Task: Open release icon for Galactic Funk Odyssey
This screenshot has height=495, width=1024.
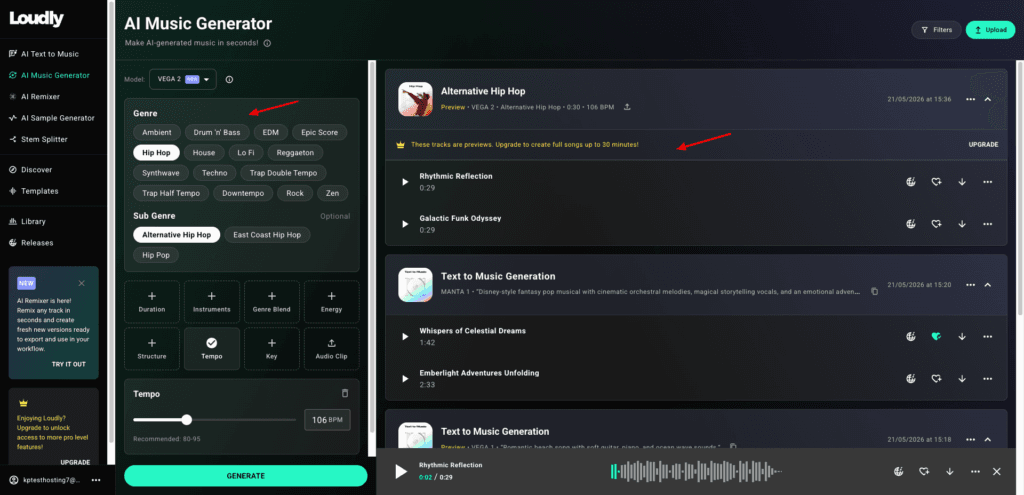Action: [911, 224]
